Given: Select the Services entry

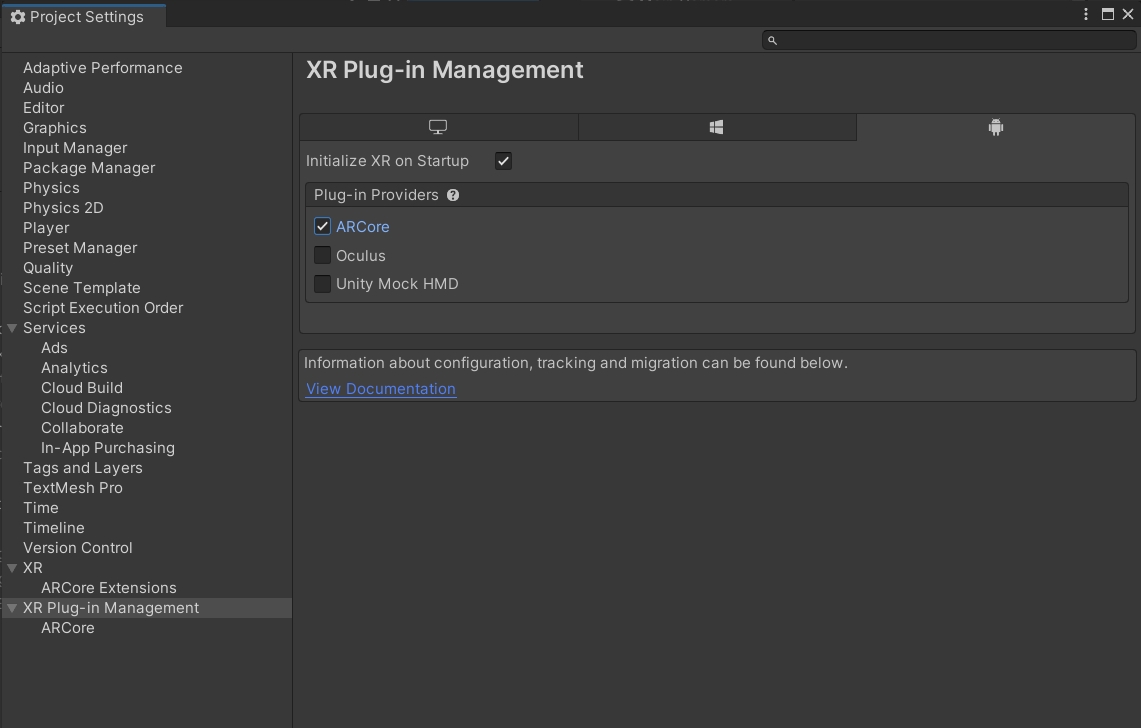Looking at the screenshot, I should click(54, 328).
